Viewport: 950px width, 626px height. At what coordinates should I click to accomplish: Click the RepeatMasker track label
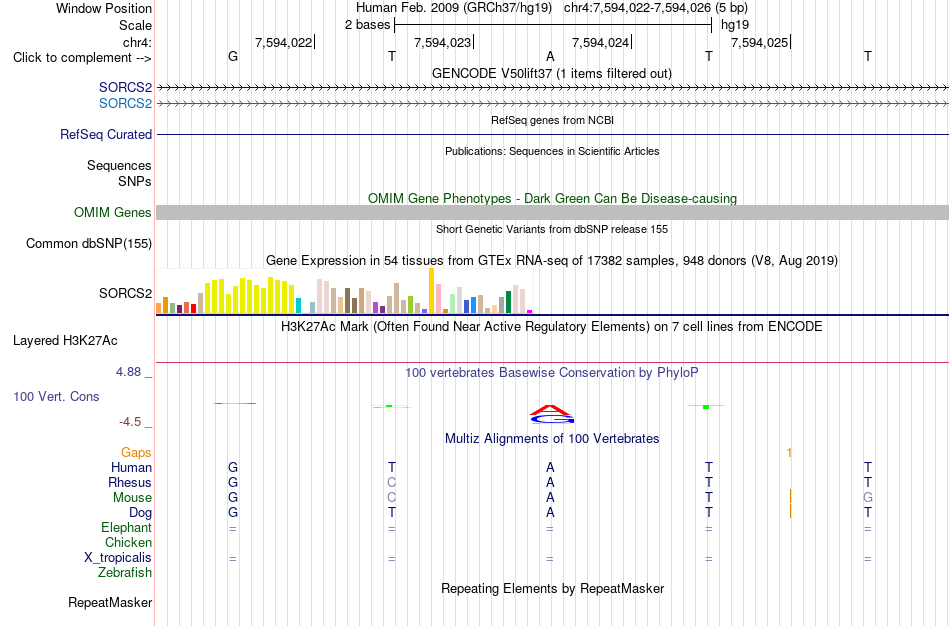point(110,602)
